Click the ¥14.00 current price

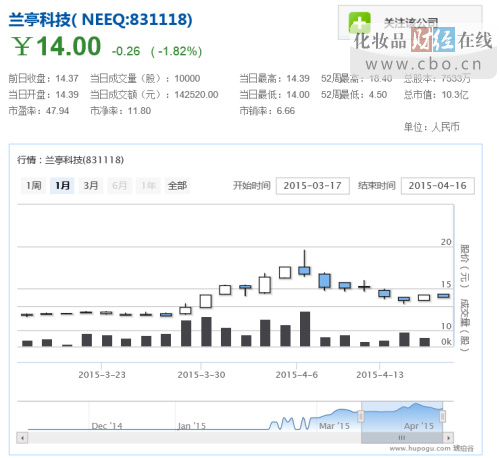click(56, 46)
